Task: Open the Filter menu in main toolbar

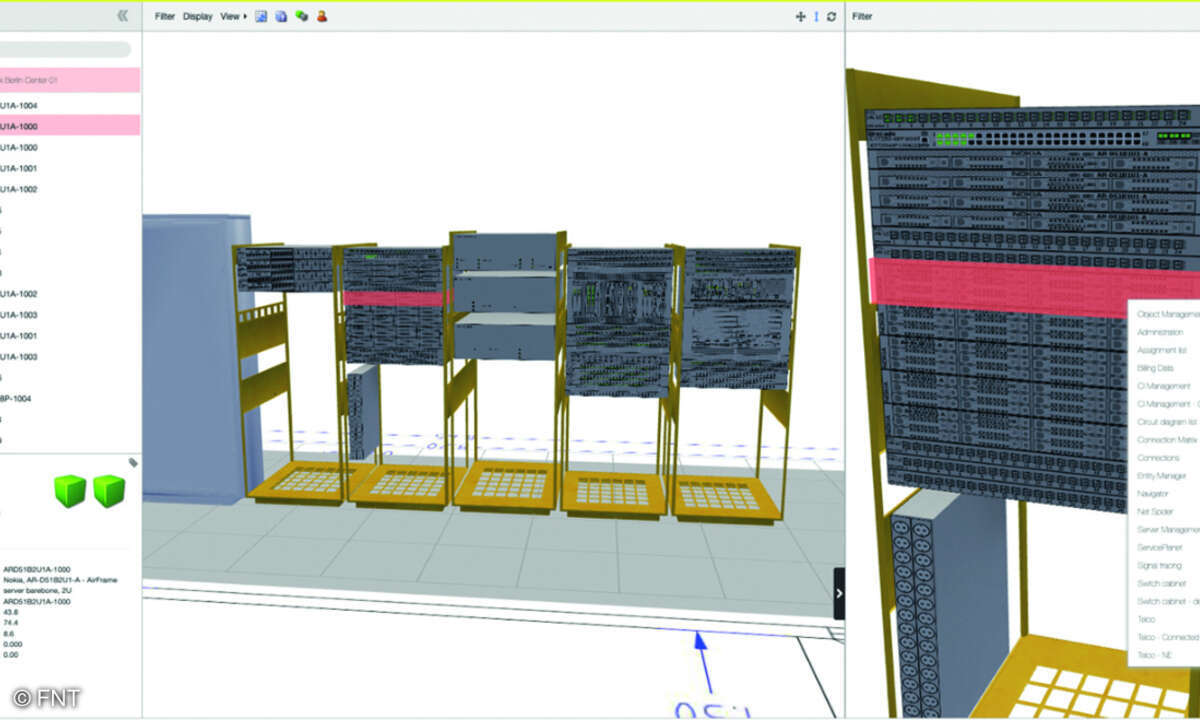Action: 164,17
